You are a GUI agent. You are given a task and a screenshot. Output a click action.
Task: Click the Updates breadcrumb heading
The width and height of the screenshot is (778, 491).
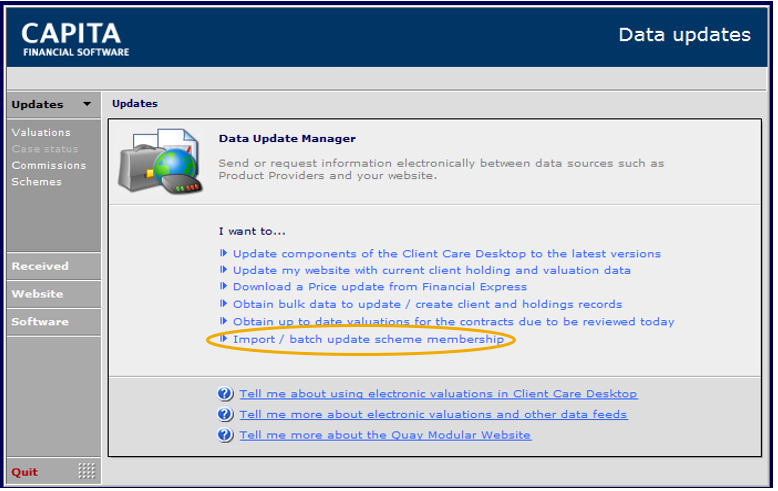click(135, 104)
